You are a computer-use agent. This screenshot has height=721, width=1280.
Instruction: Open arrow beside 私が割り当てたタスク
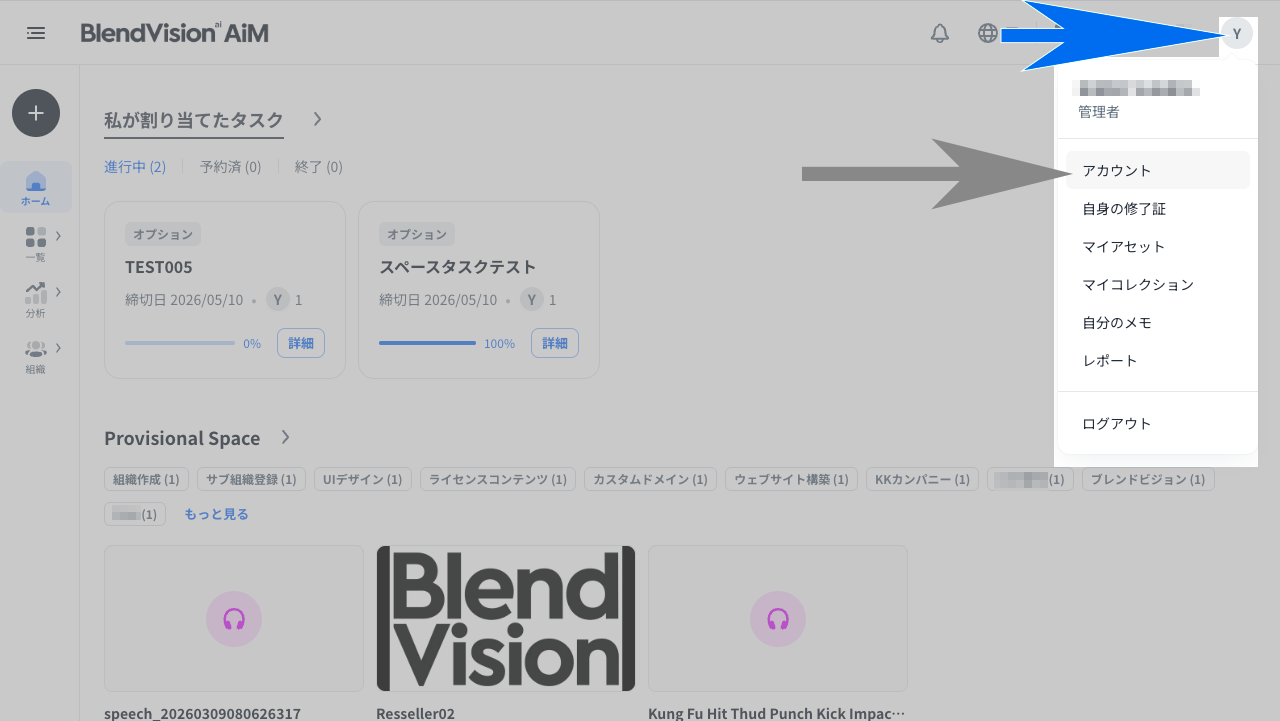317,119
